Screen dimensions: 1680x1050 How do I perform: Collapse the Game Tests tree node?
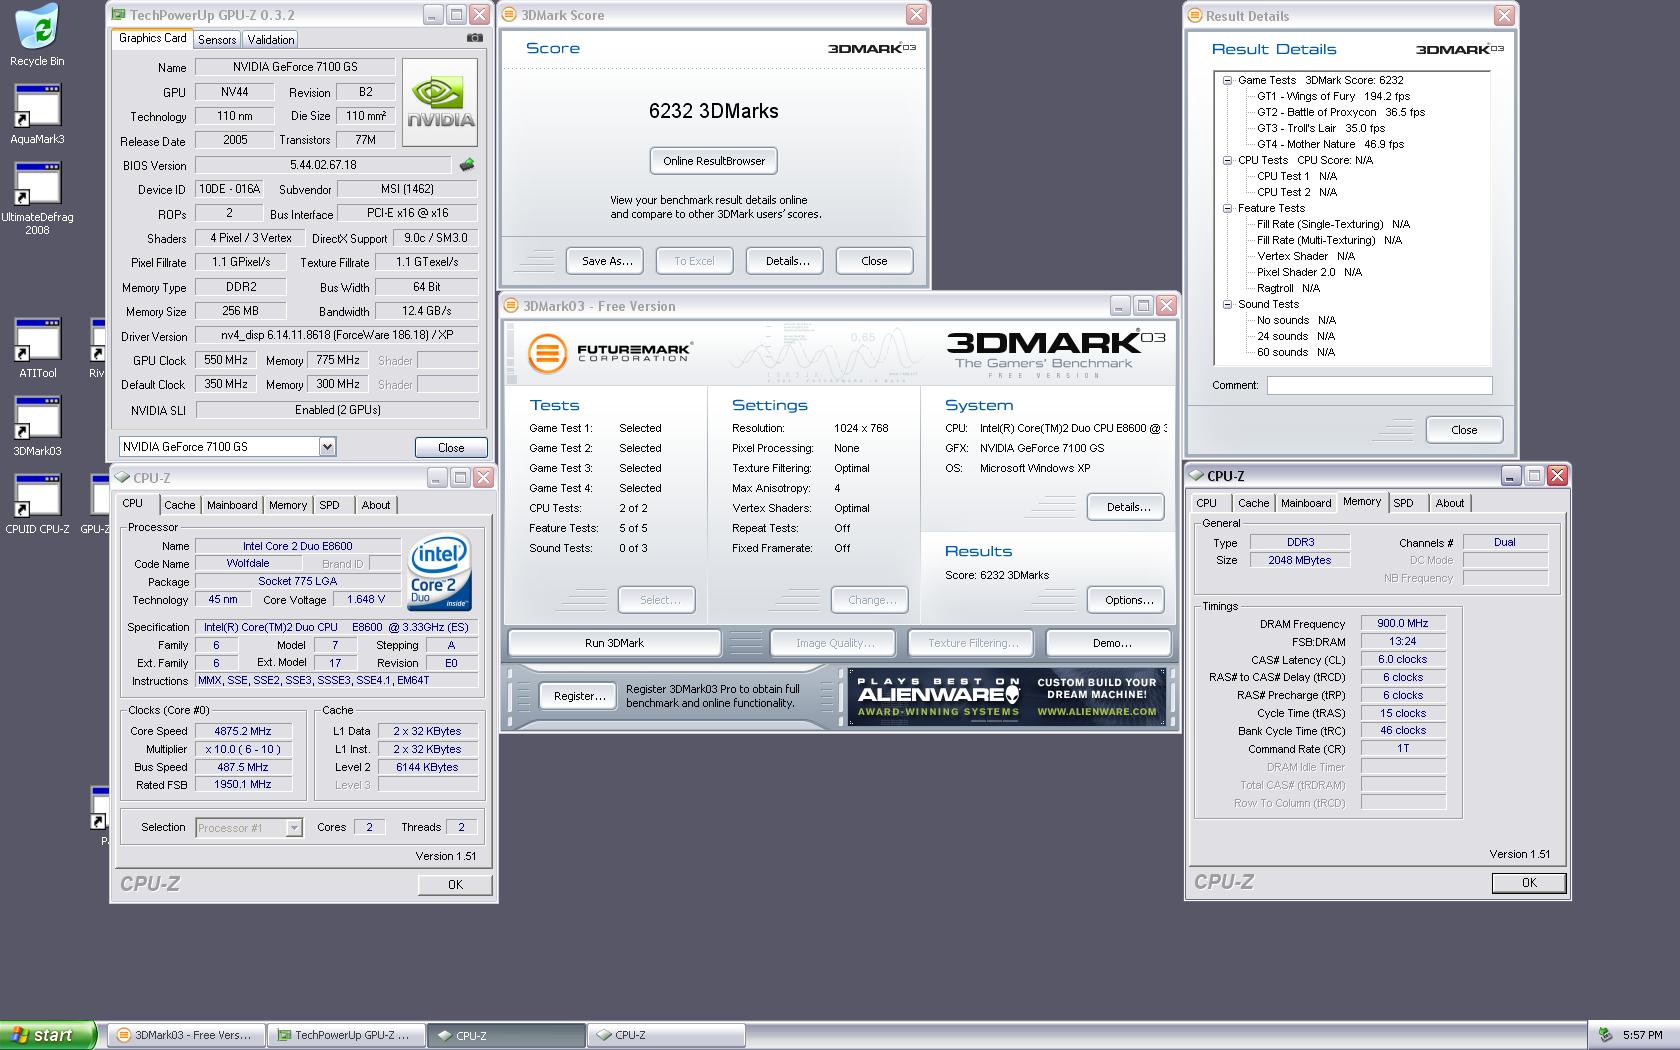1227,80
